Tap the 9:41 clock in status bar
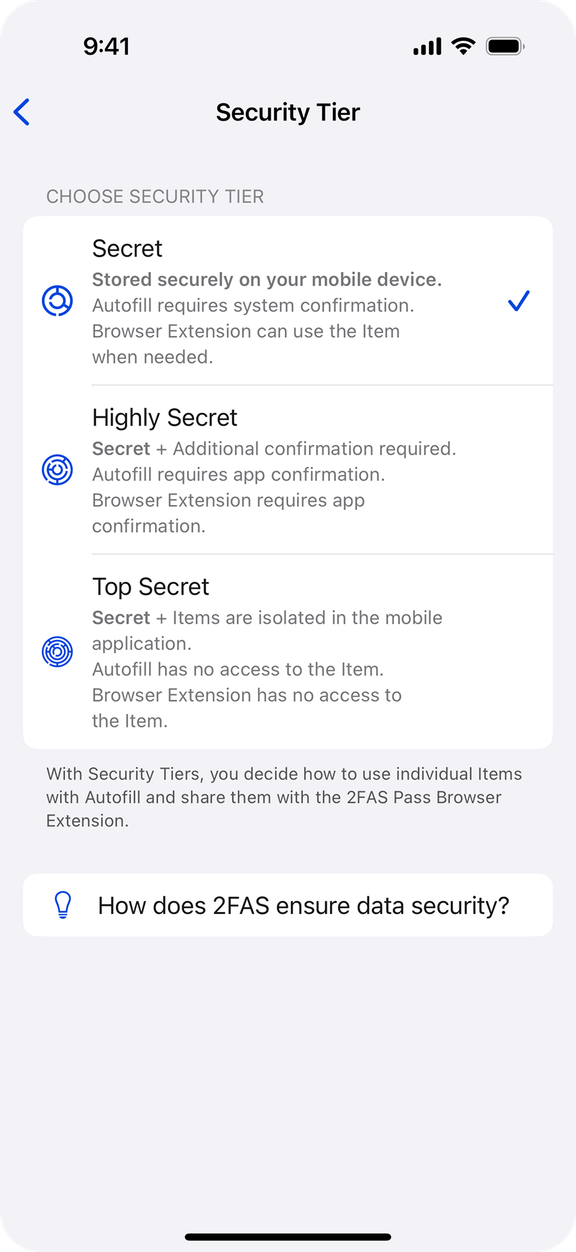The image size is (576, 1252). (x=107, y=45)
